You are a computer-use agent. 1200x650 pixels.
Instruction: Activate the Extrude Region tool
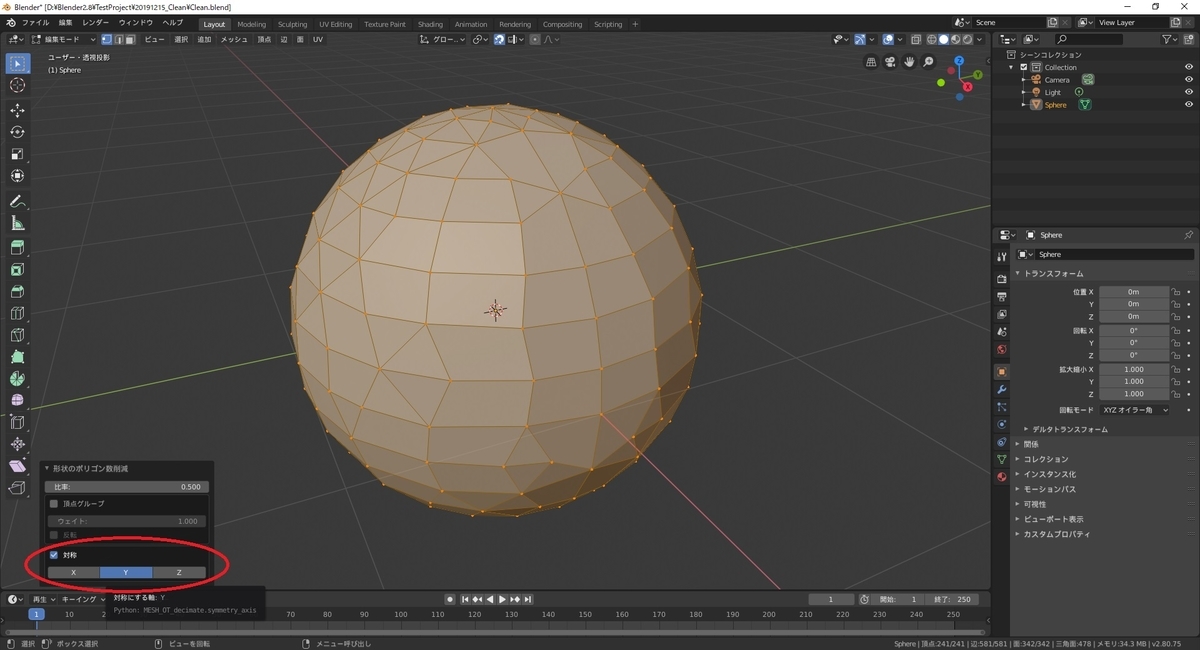click(x=17, y=247)
